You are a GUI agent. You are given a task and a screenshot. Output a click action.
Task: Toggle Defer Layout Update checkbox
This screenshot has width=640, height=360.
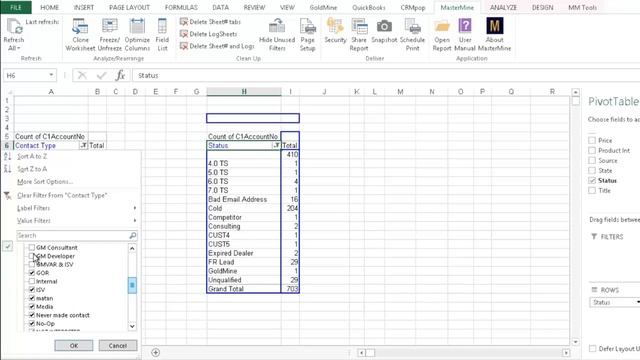(x=592, y=349)
